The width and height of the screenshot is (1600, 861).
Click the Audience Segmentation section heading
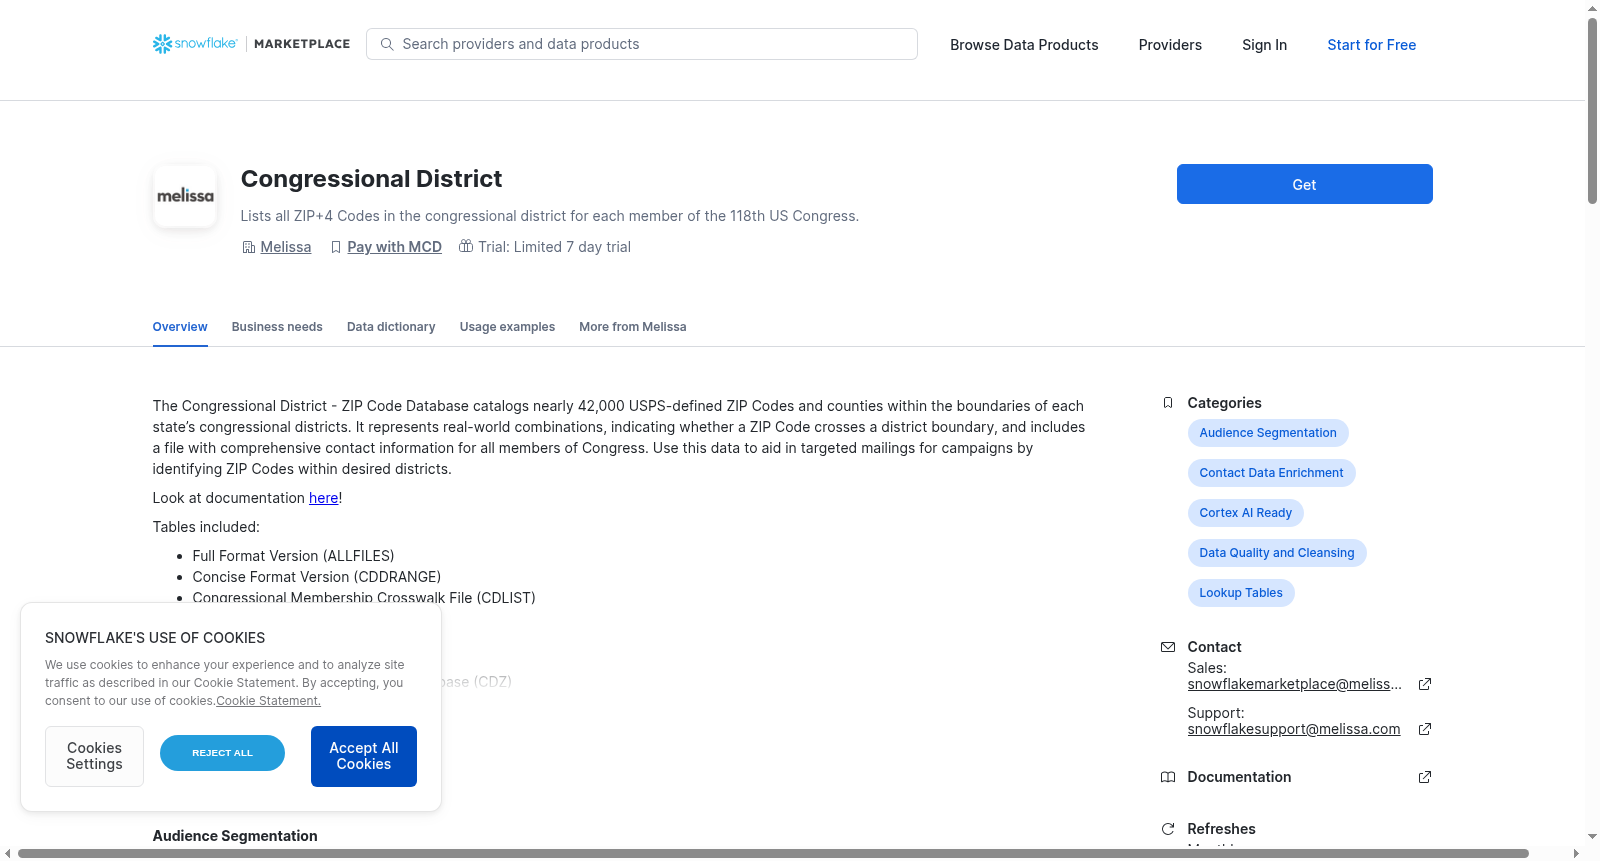click(x=235, y=836)
